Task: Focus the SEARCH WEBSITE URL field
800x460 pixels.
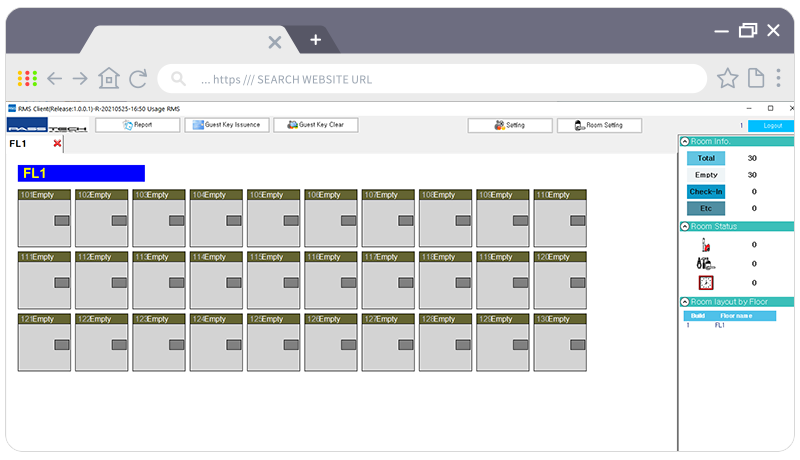Action: pyautogui.click(x=432, y=79)
